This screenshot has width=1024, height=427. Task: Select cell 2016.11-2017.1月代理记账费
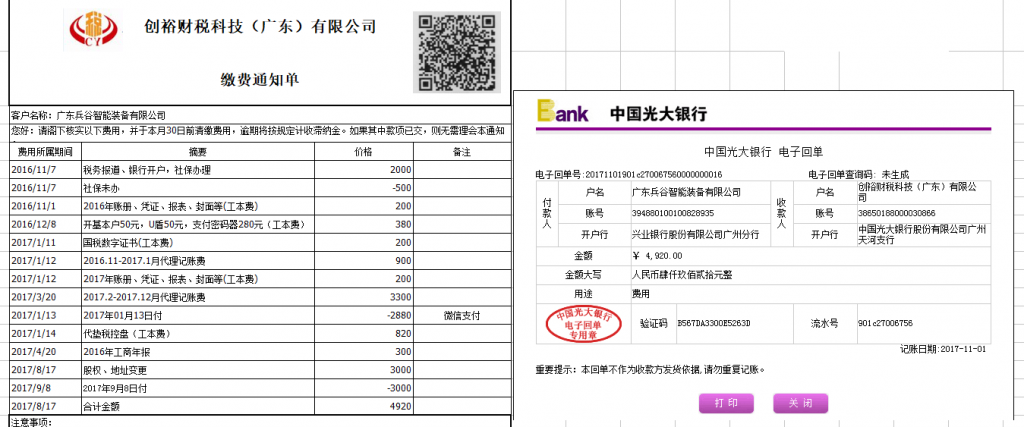point(198,261)
